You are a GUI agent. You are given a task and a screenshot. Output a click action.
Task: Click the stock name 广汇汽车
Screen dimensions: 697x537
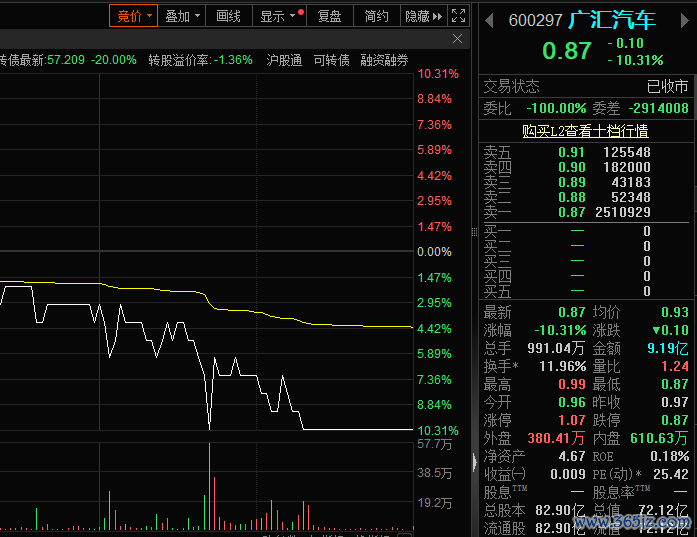(611, 20)
